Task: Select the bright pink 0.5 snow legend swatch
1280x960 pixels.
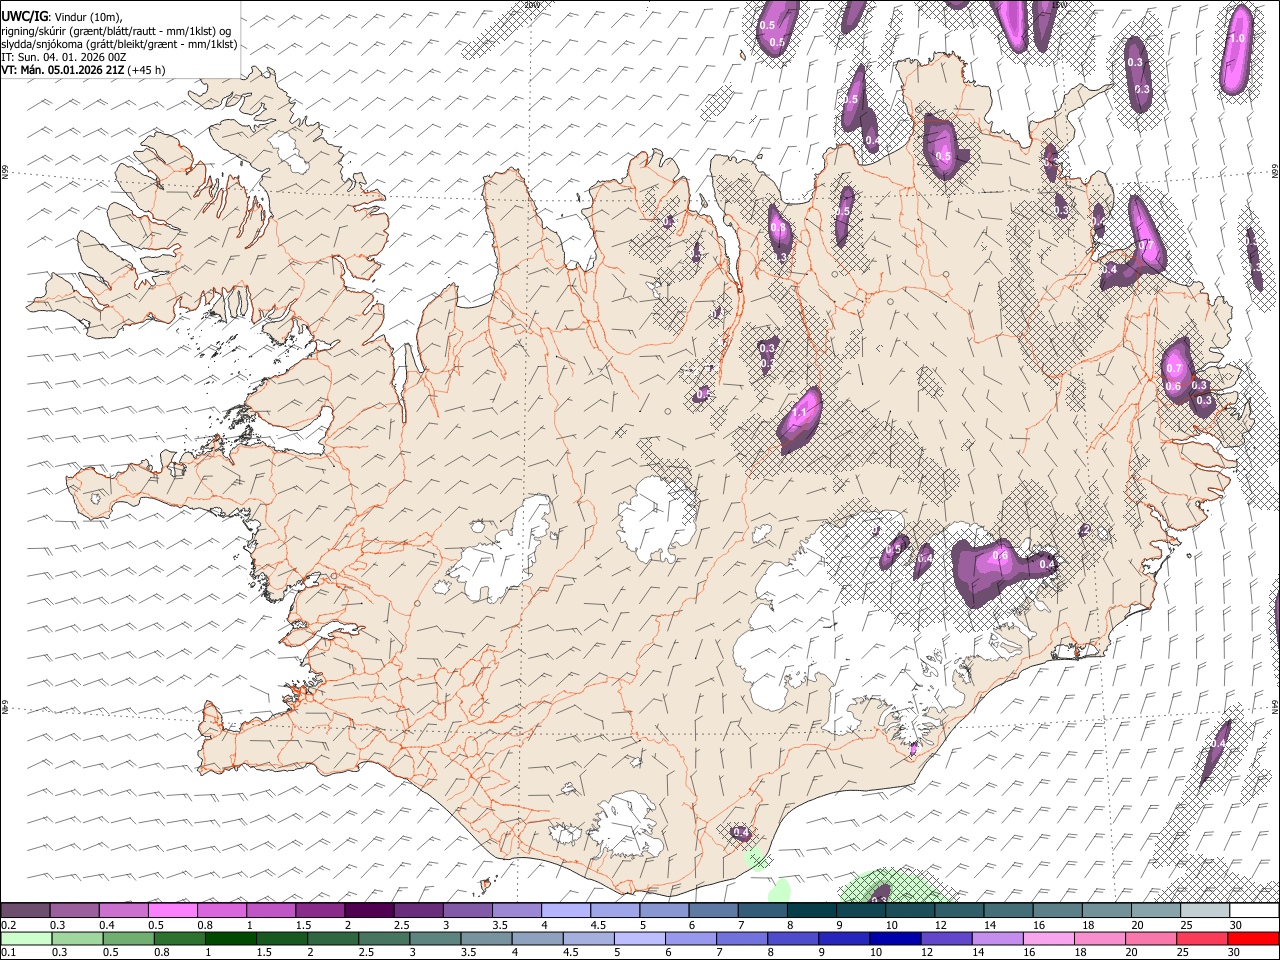Action: tap(173, 910)
